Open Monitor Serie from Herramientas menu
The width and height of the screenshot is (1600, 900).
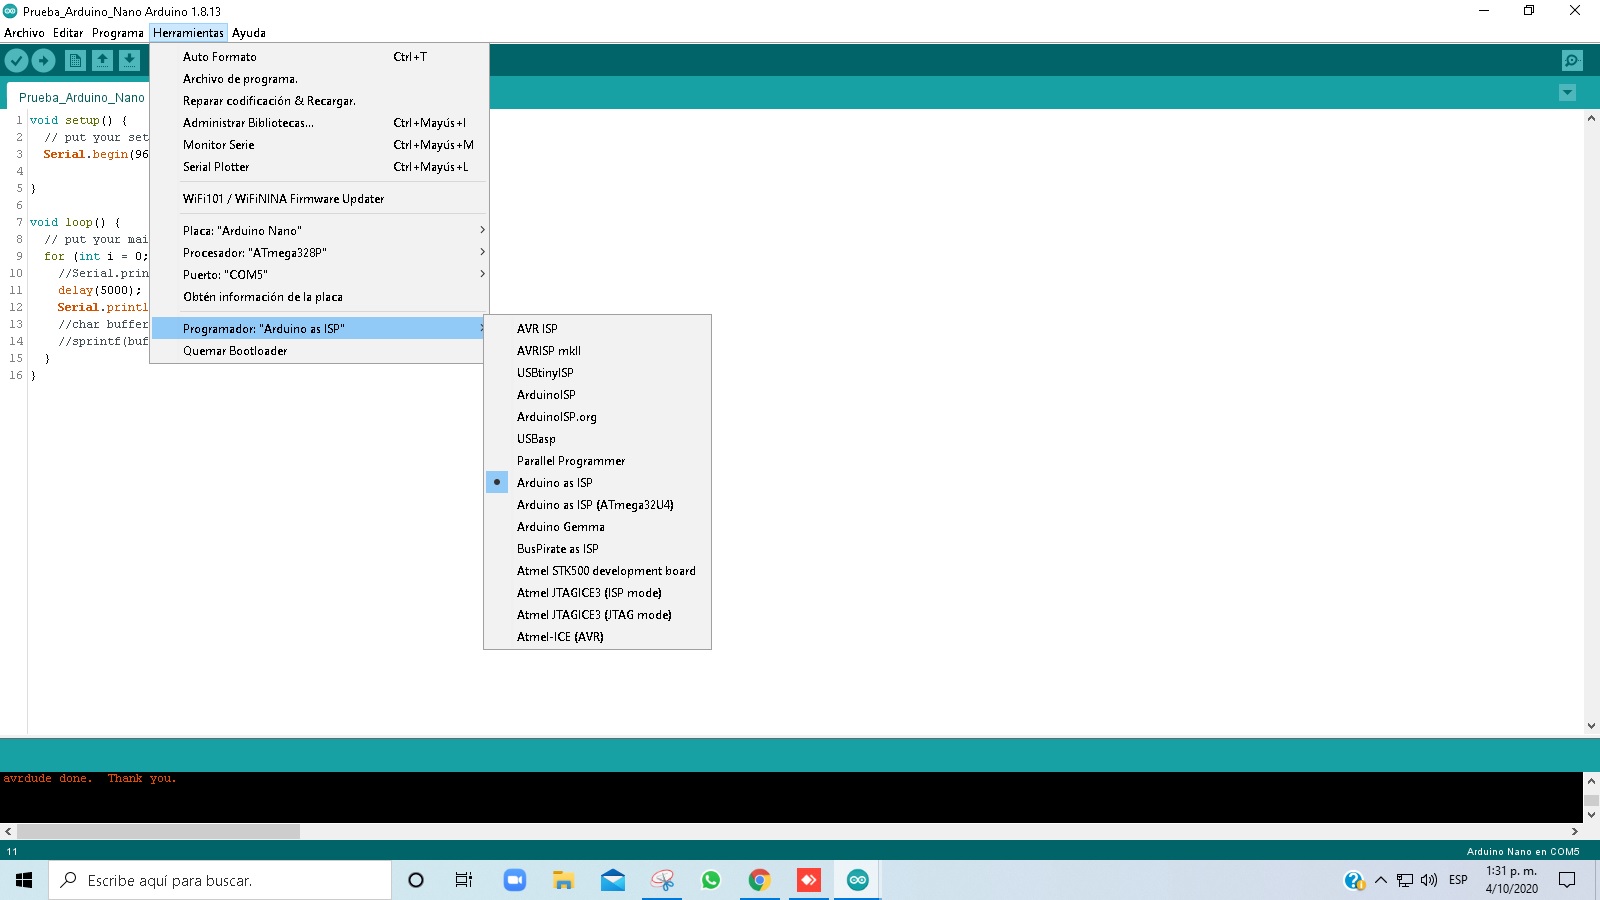[x=319, y=145]
